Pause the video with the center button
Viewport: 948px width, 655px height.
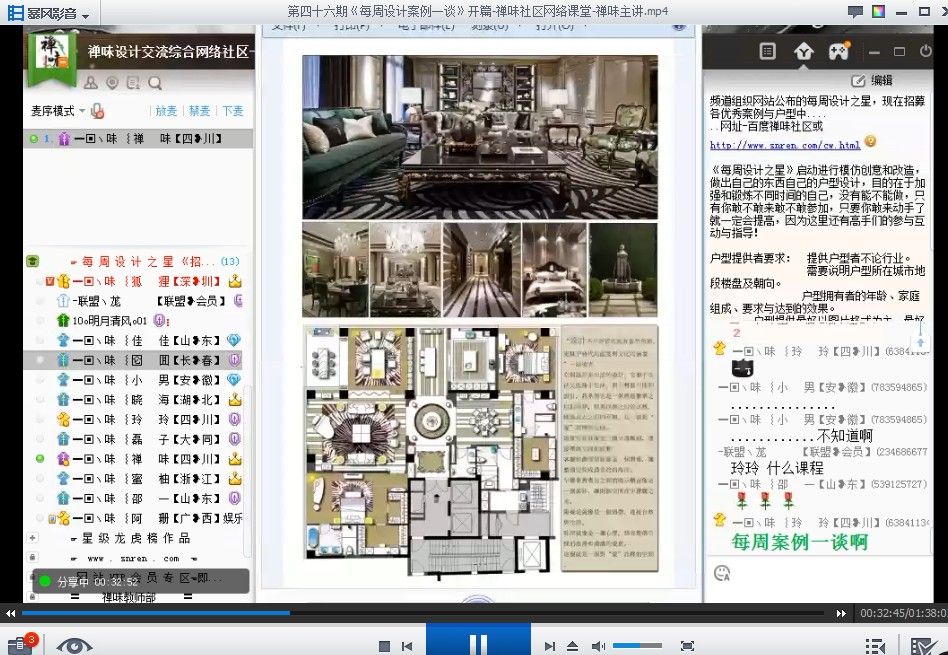pos(478,643)
